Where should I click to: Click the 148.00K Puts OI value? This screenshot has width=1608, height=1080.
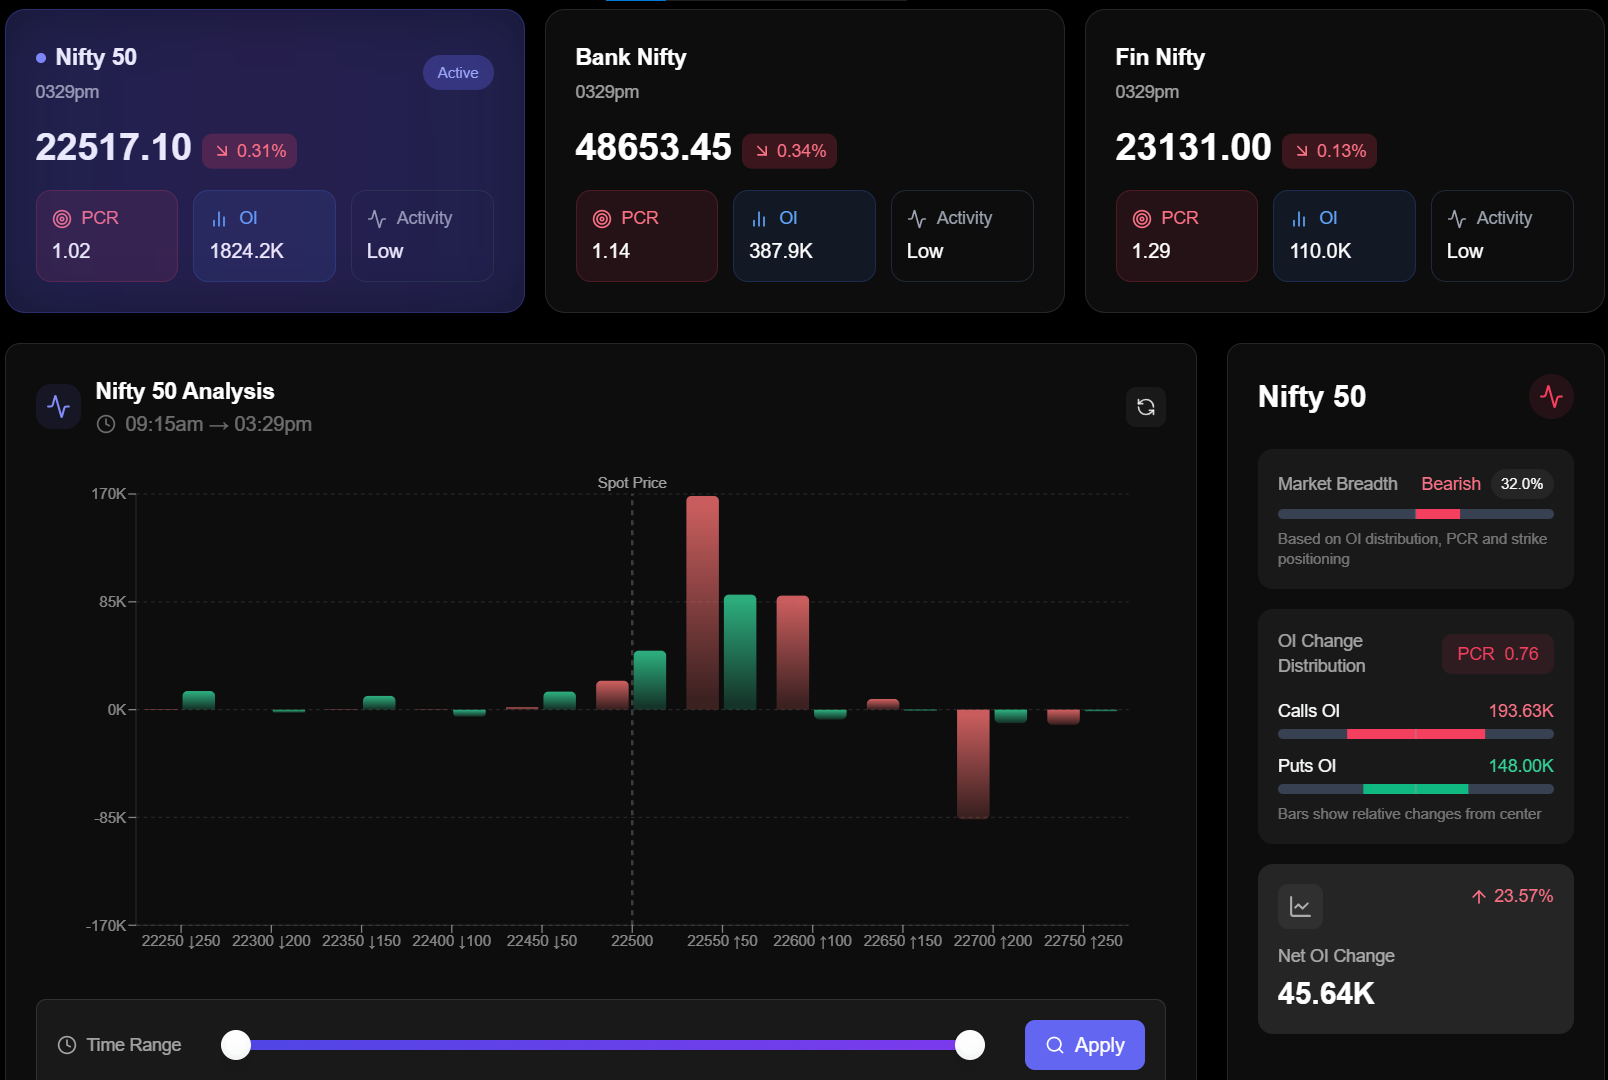tap(1521, 766)
